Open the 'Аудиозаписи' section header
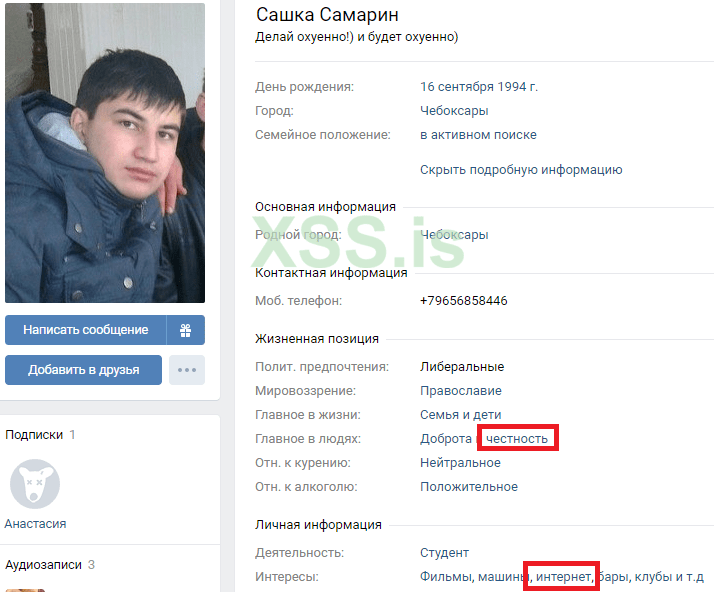 (43, 565)
